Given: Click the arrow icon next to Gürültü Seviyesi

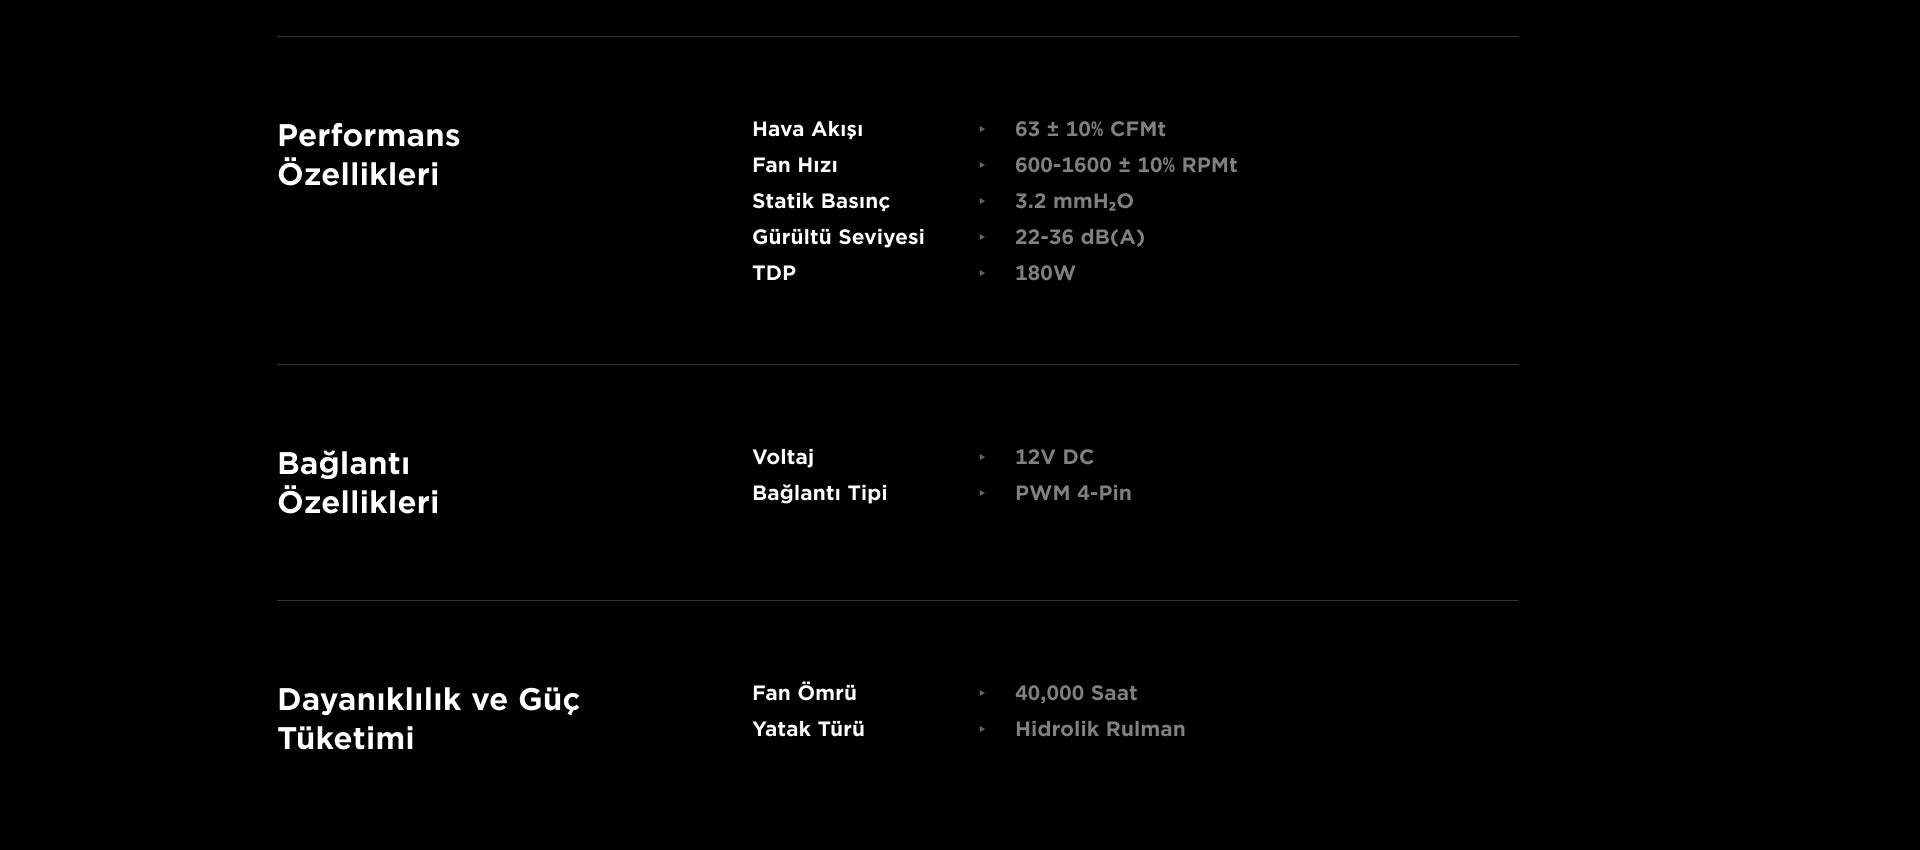Looking at the screenshot, I should [x=982, y=237].
